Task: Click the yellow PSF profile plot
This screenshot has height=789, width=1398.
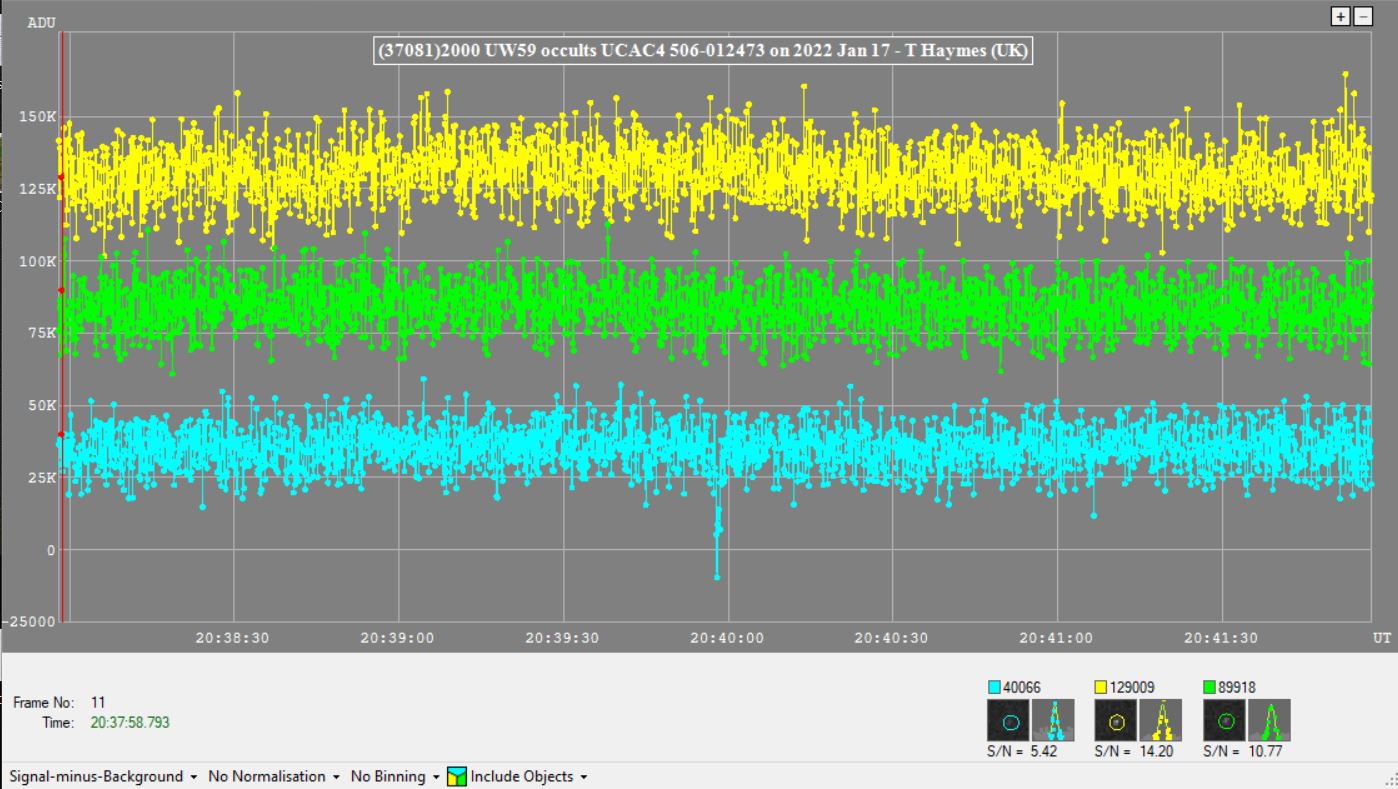Action: (x=1161, y=720)
